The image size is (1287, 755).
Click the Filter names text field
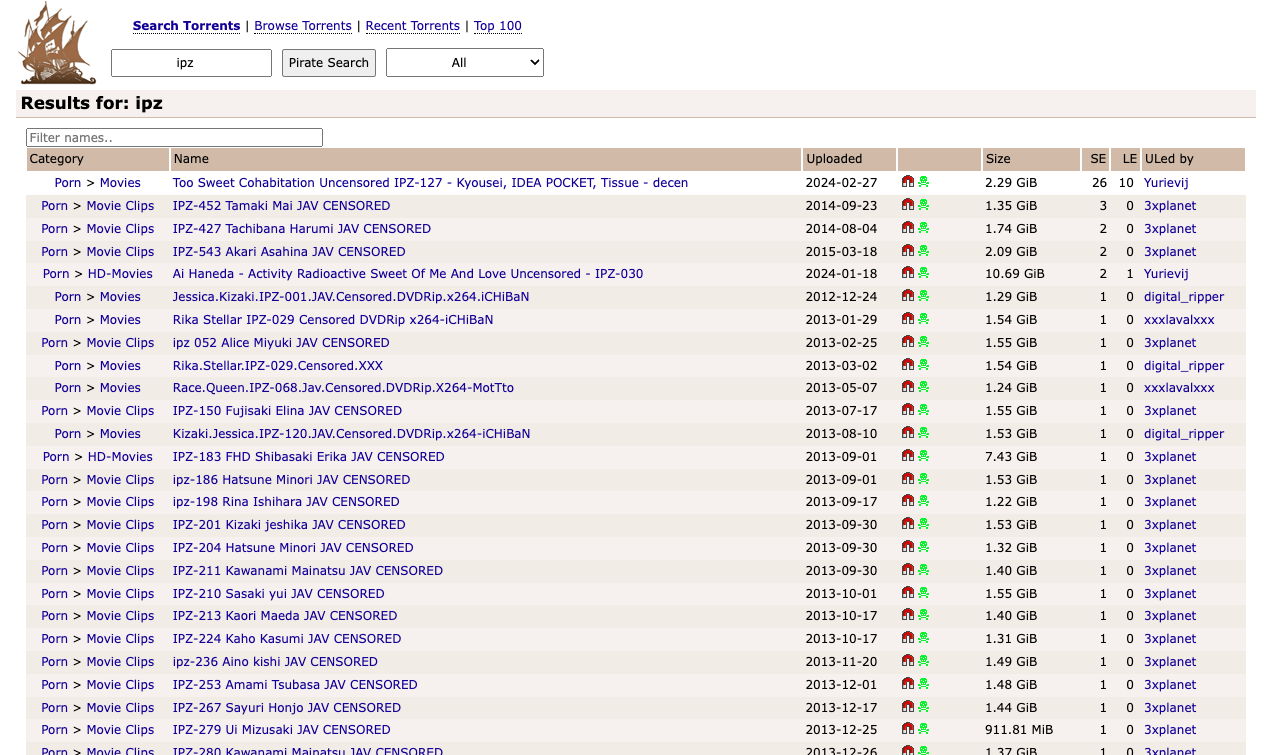pos(174,138)
